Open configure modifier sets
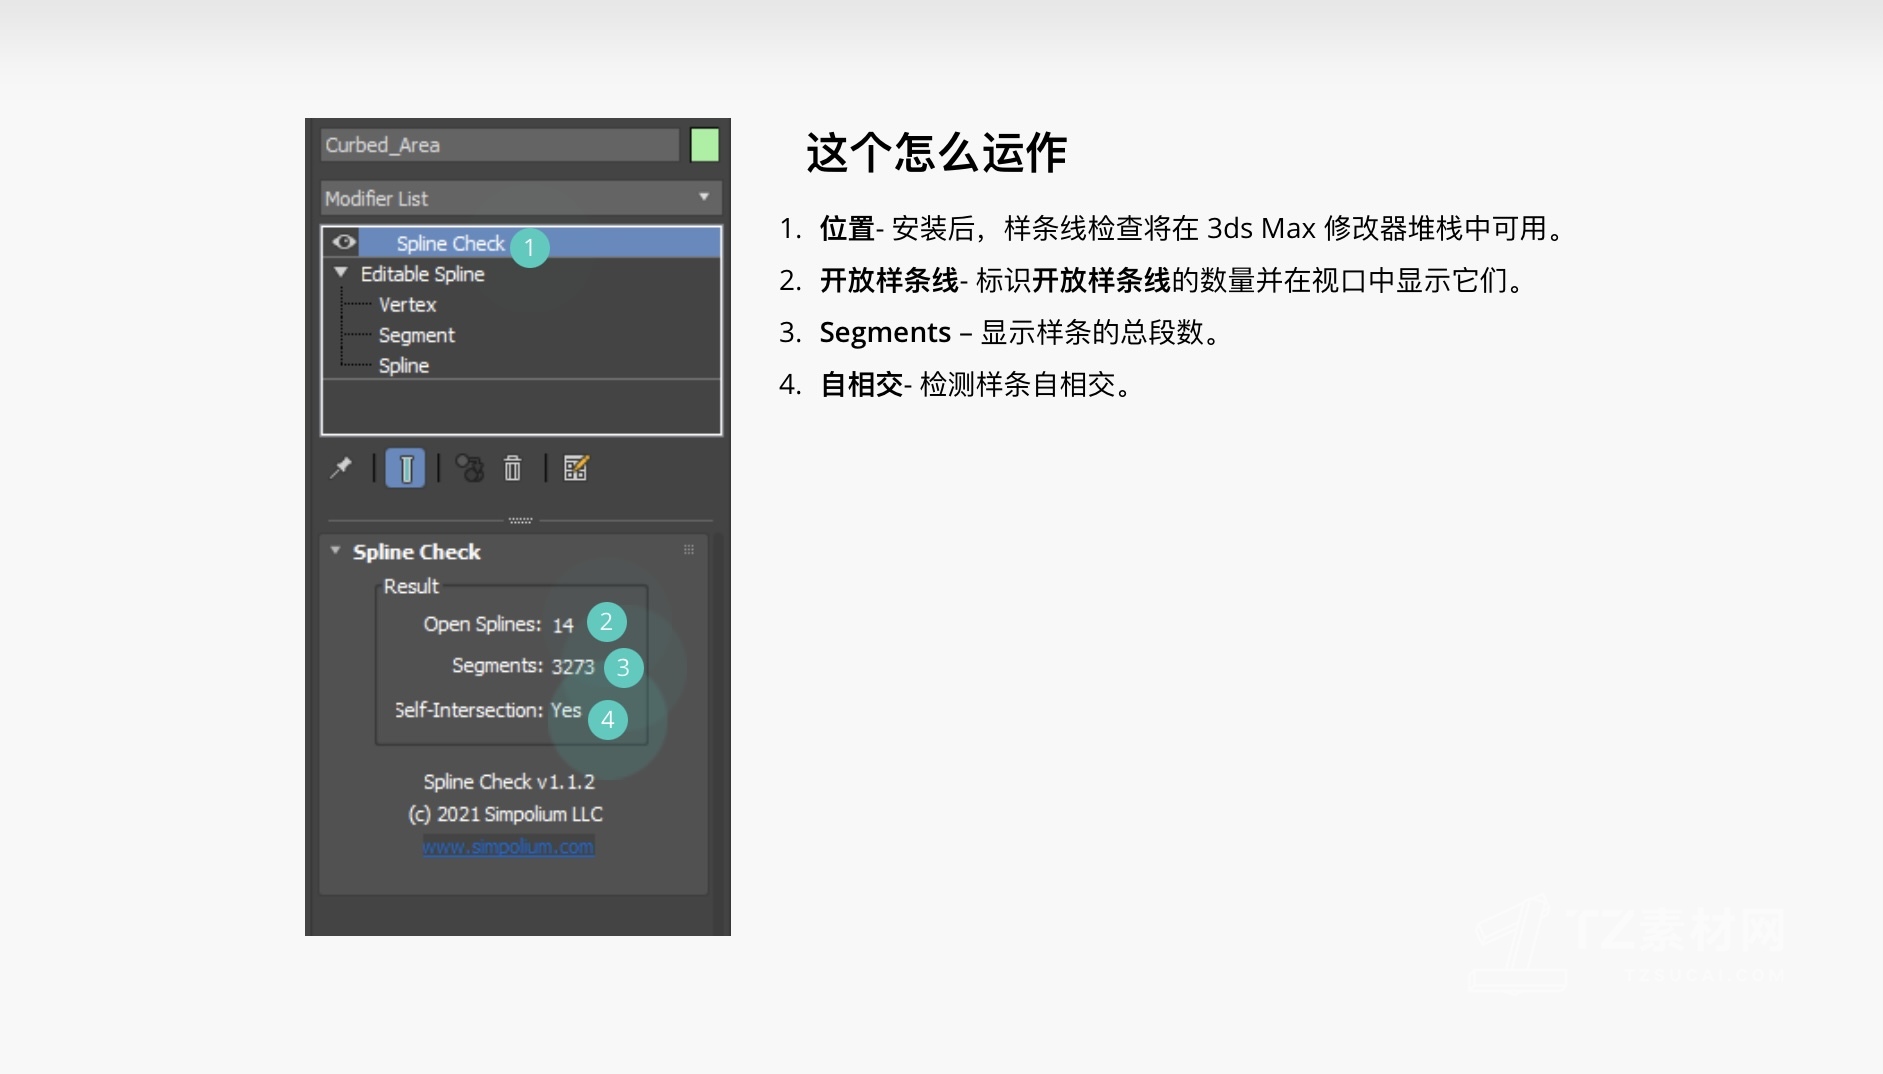The image size is (1883, 1074). [576, 468]
